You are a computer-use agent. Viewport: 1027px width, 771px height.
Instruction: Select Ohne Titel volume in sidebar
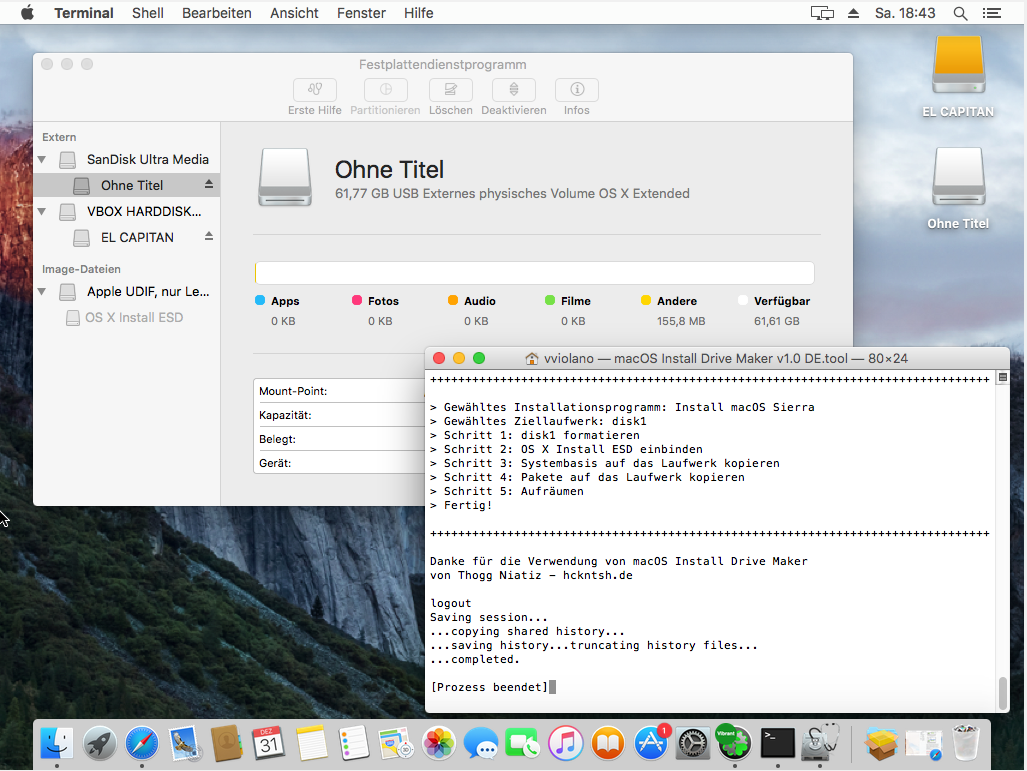pos(126,185)
